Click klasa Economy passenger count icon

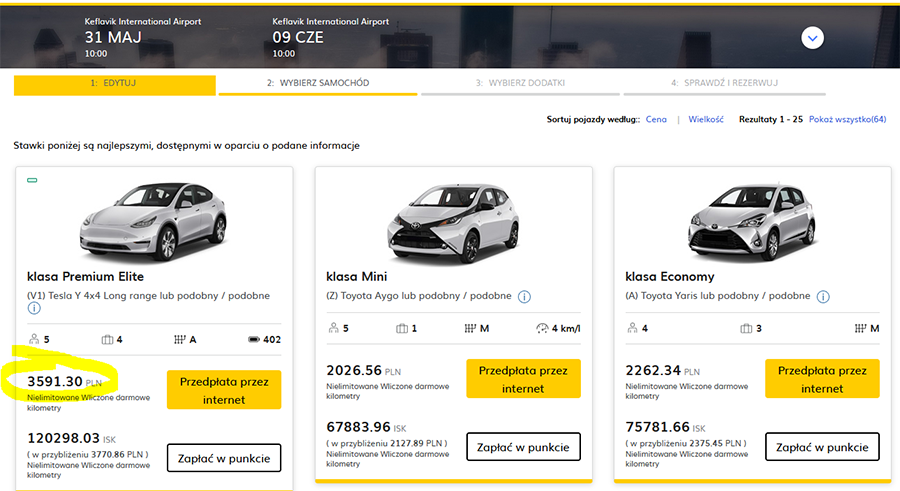[633, 328]
